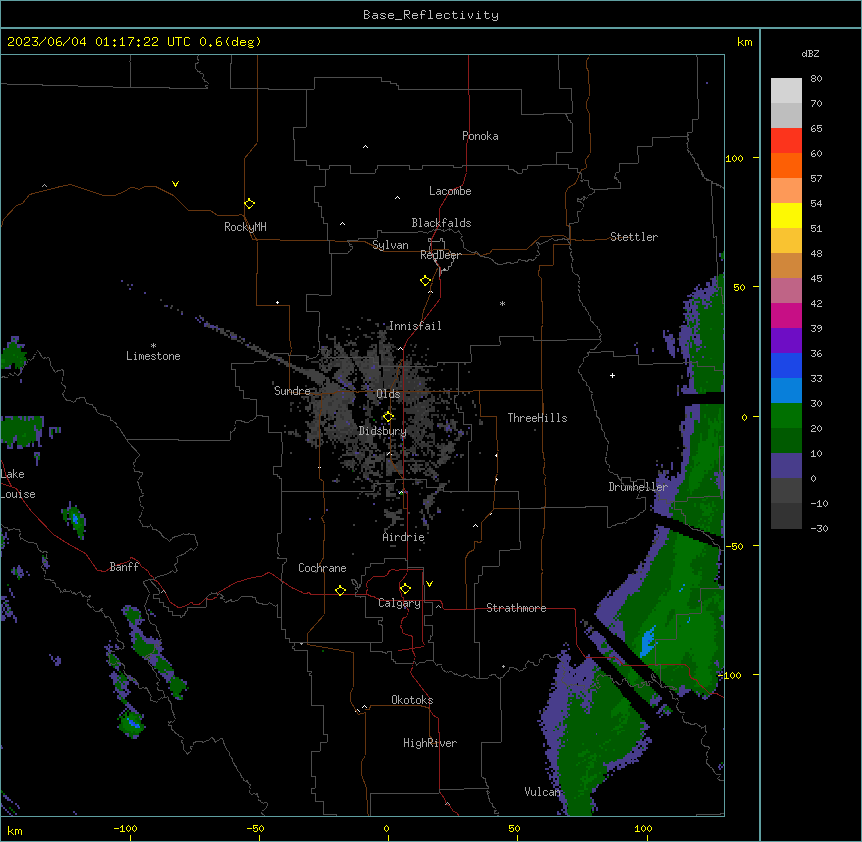Click the Ponoka city label
862x842 pixels.
pyautogui.click(x=480, y=136)
